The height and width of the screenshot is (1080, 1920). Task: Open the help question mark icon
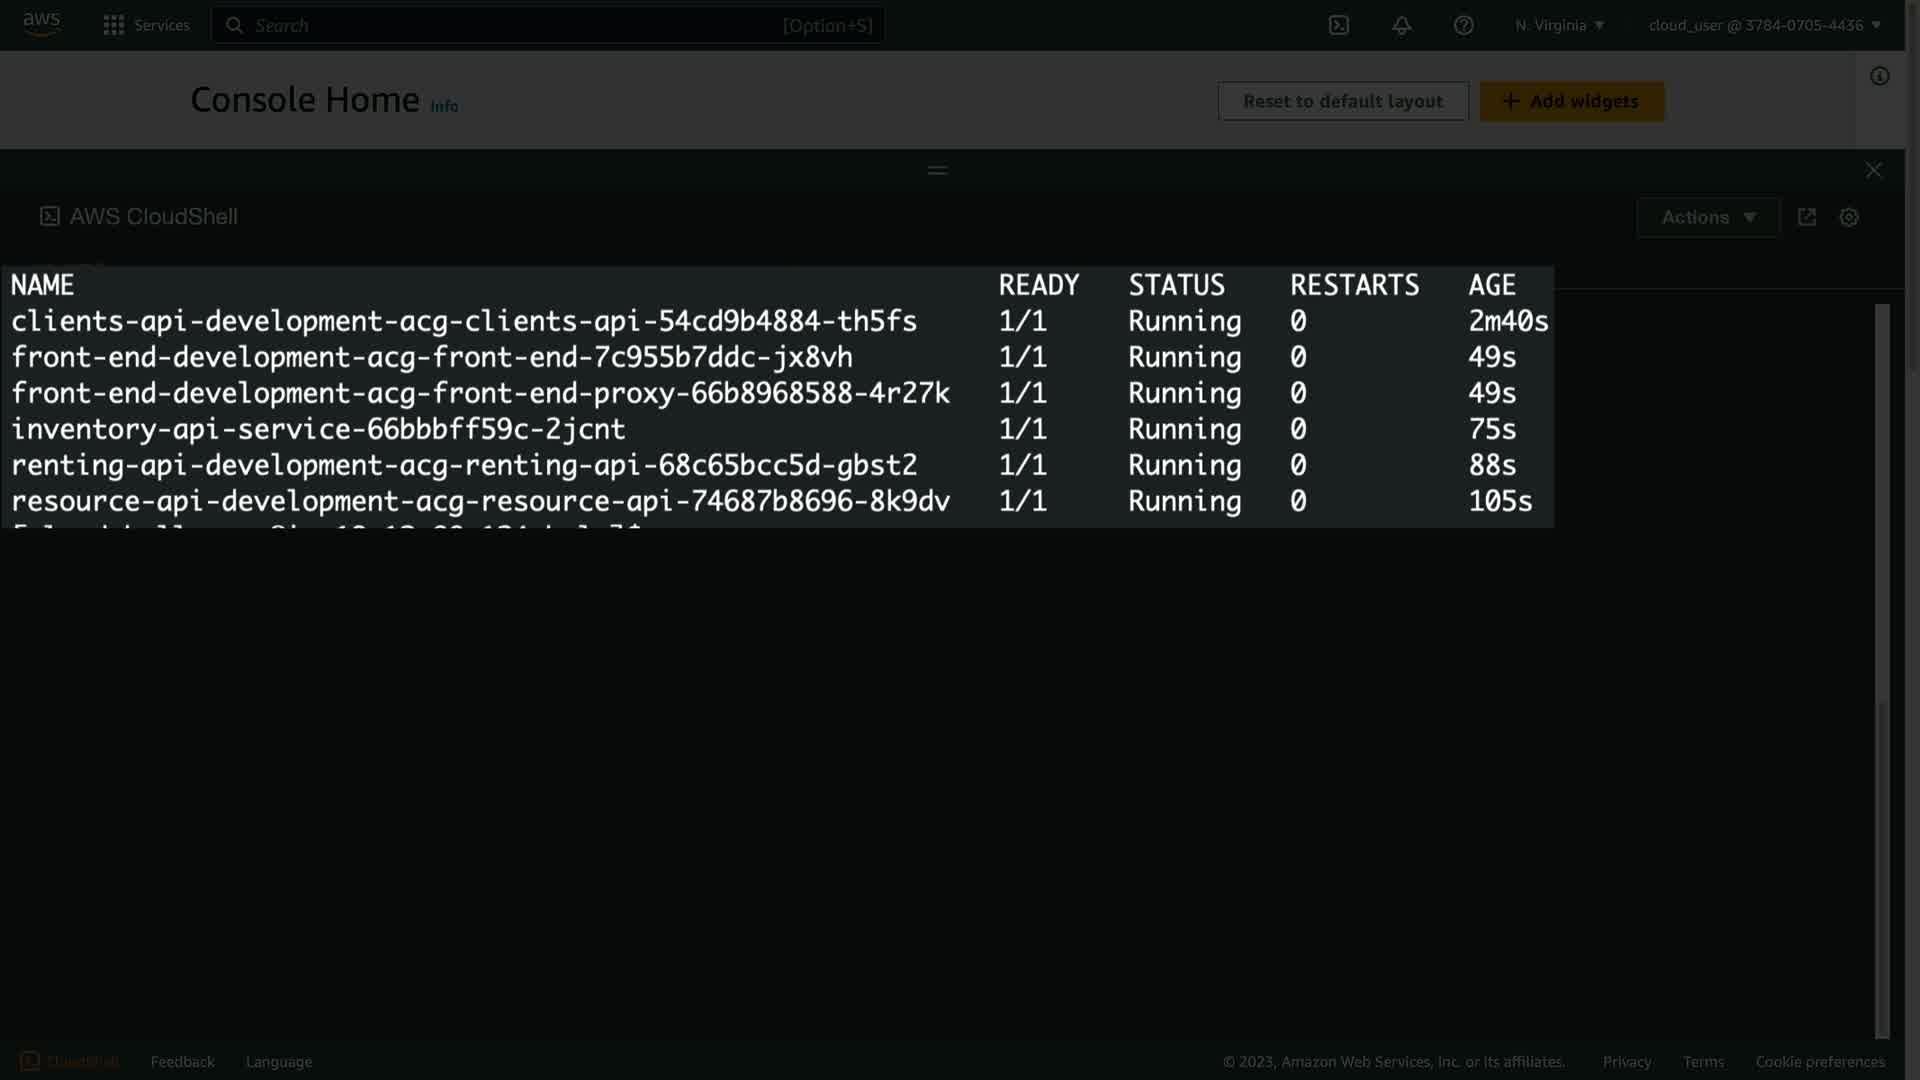[1463, 25]
